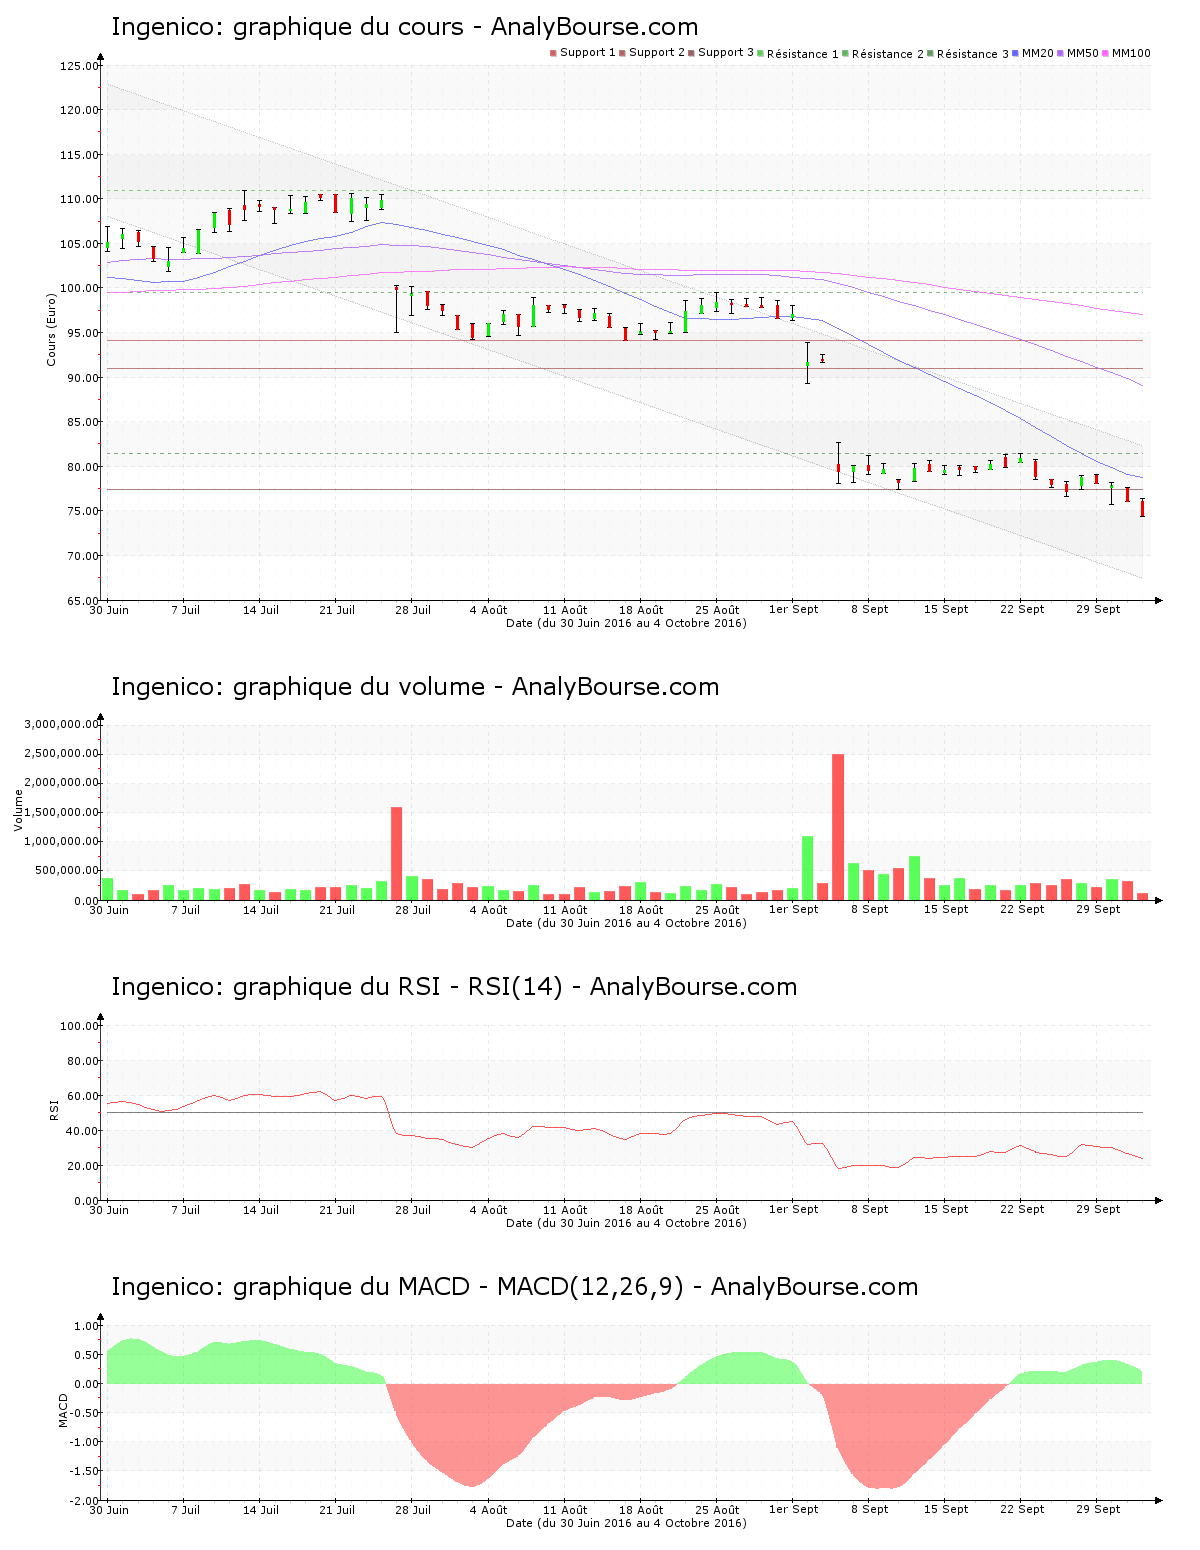
Task: Click '14 Juil' under the volume chart
Action: pyautogui.click(x=261, y=910)
